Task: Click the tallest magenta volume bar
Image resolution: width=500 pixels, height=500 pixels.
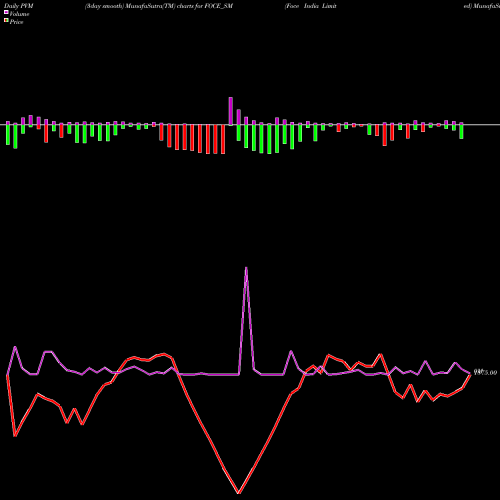Action: 231,111
